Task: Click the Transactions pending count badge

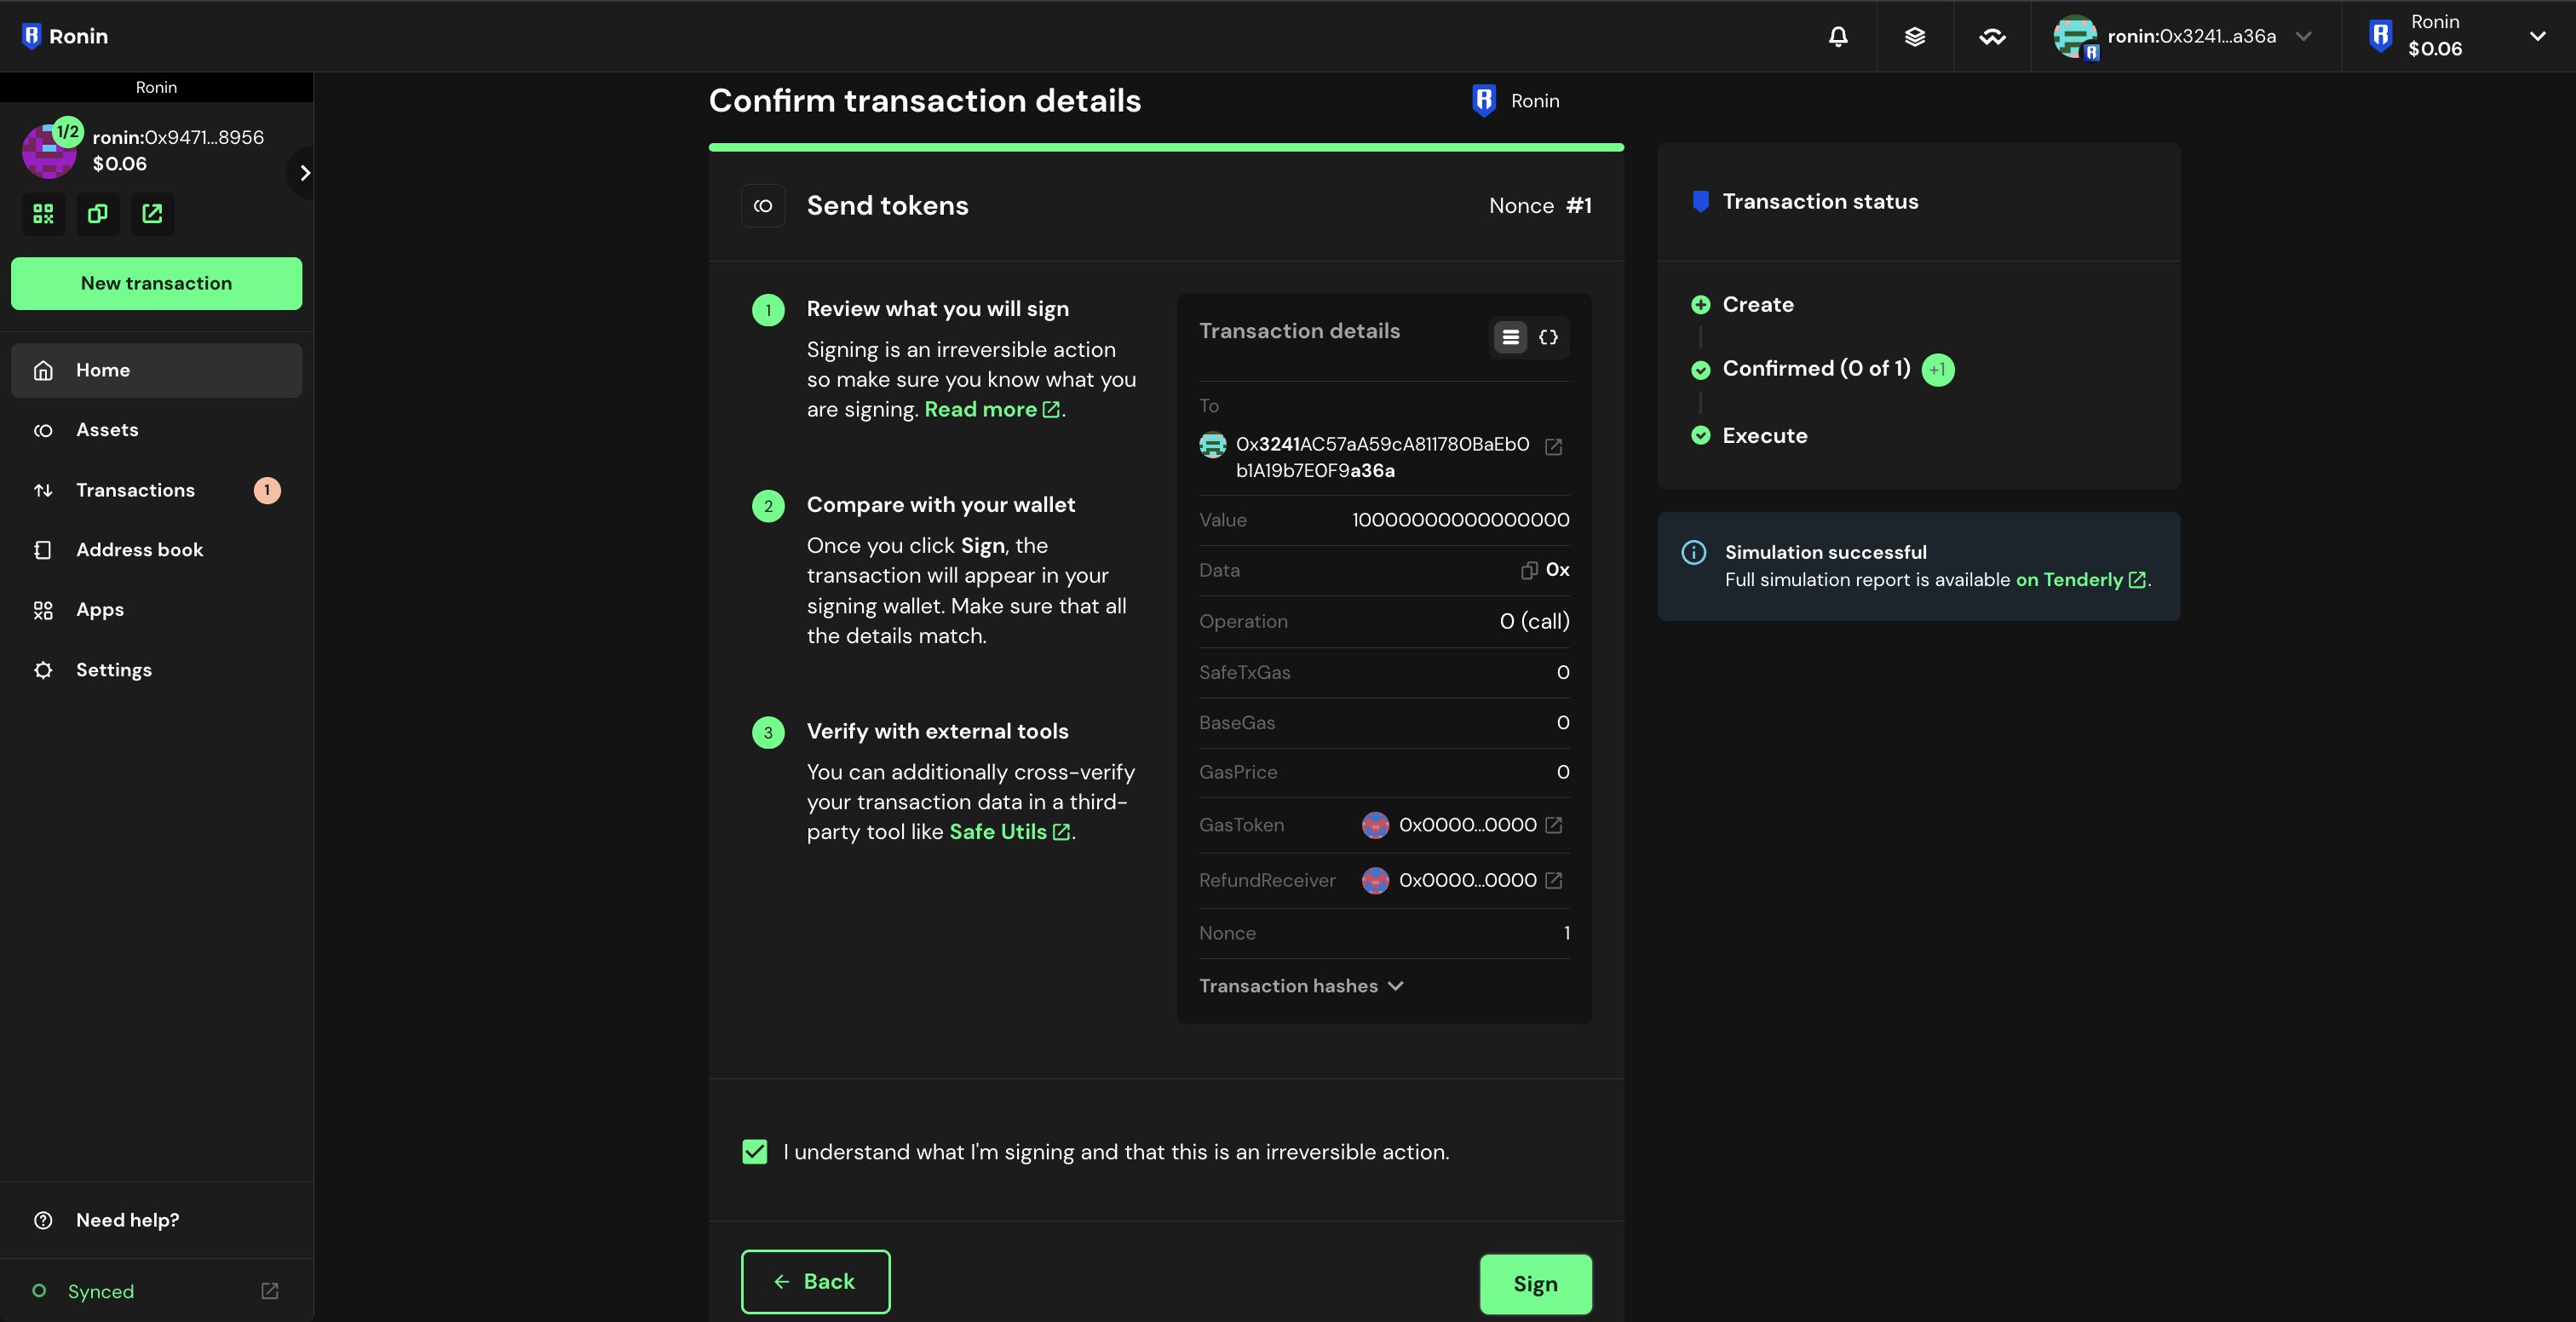Action: pyautogui.click(x=267, y=490)
